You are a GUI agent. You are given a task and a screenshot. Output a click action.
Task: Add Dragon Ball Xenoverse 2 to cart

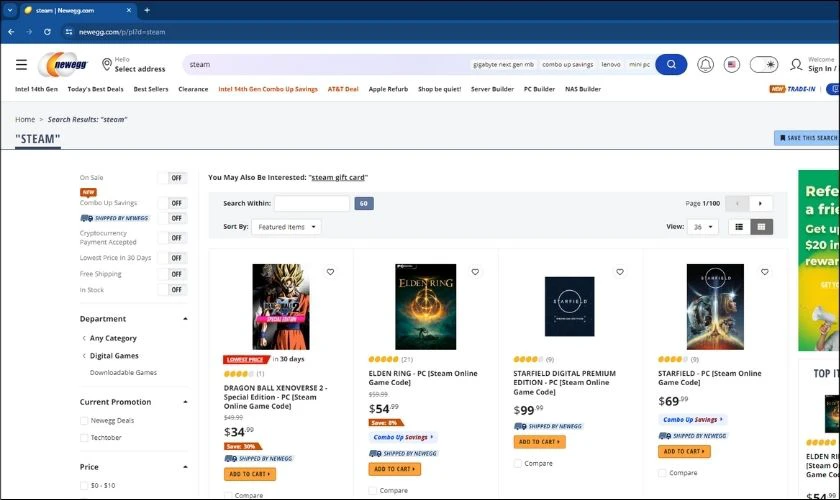click(x=250, y=474)
